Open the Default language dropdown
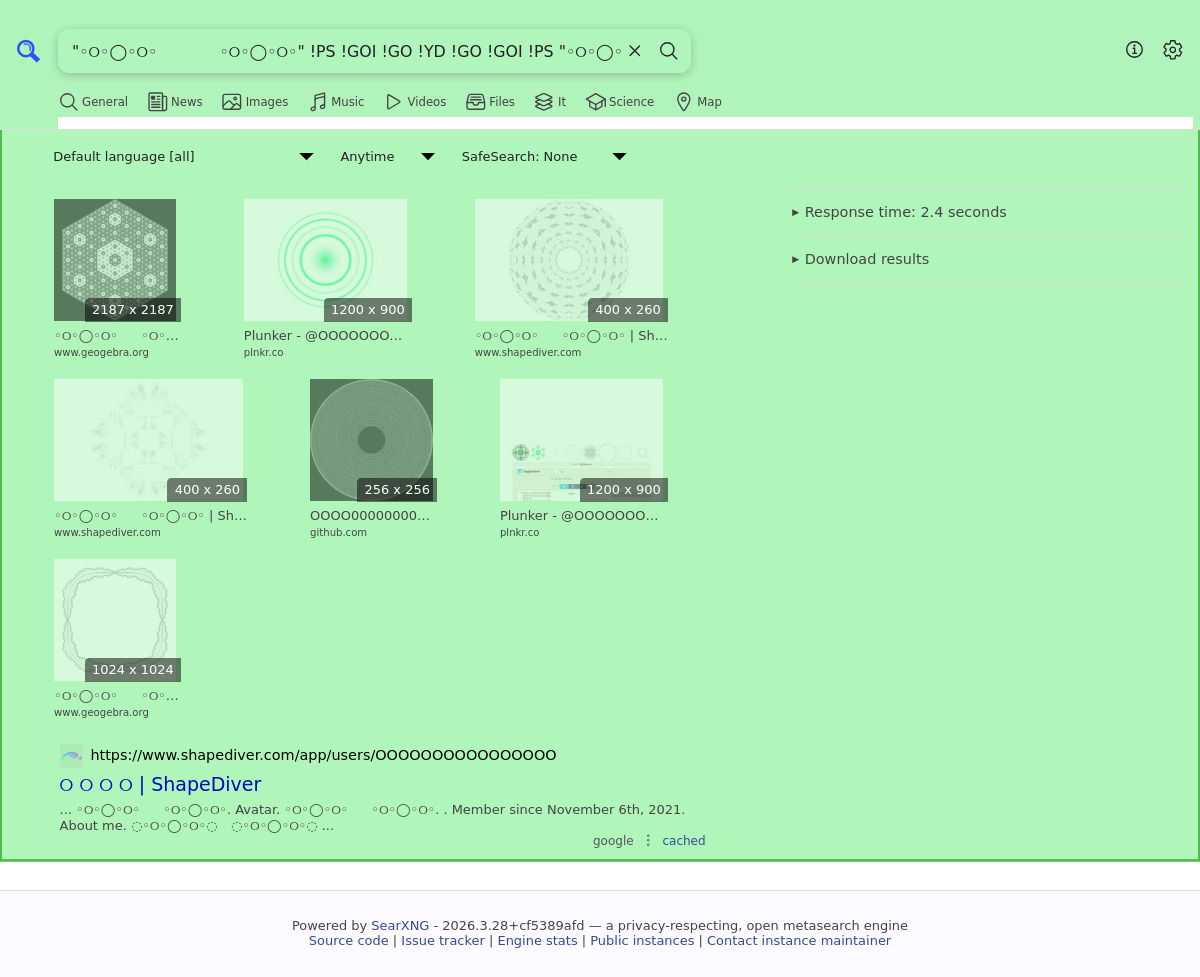 (183, 157)
